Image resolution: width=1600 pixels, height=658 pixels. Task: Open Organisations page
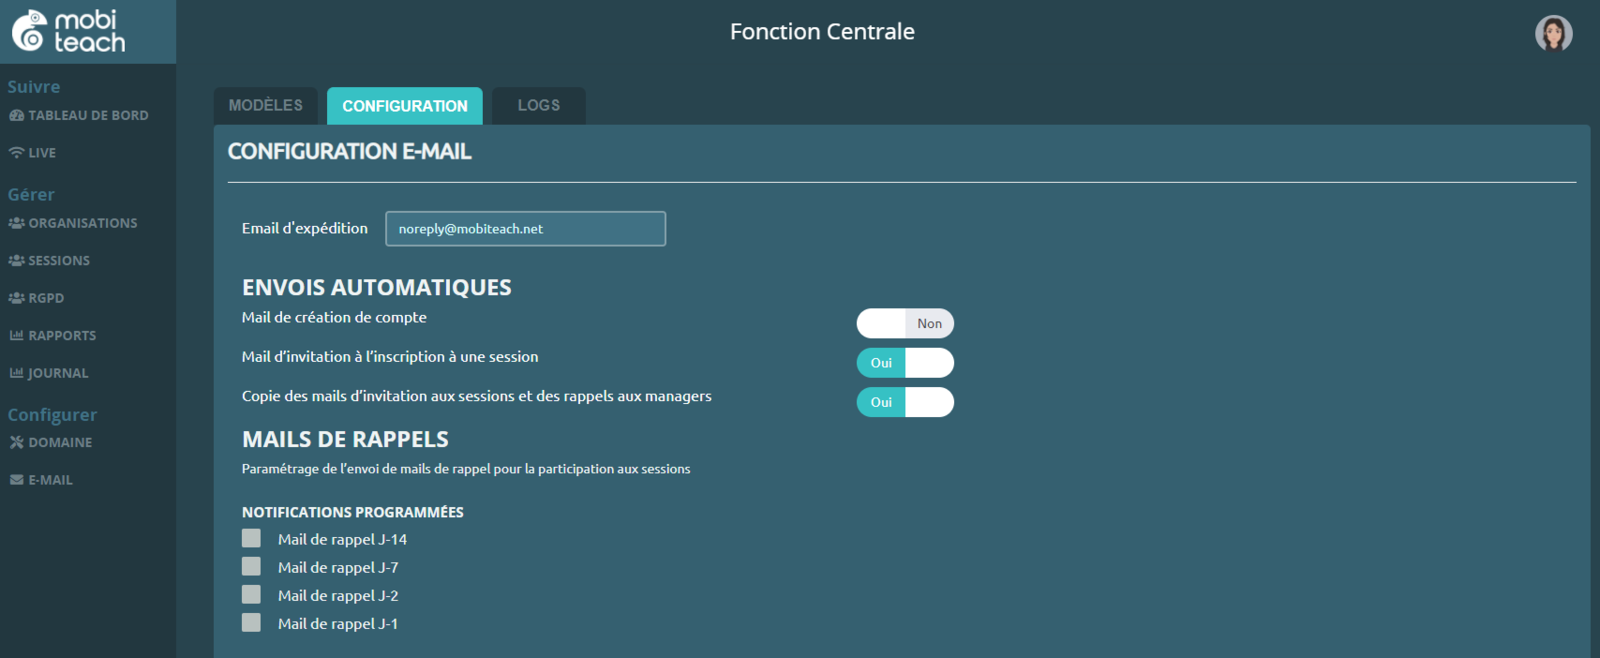tap(73, 223)
